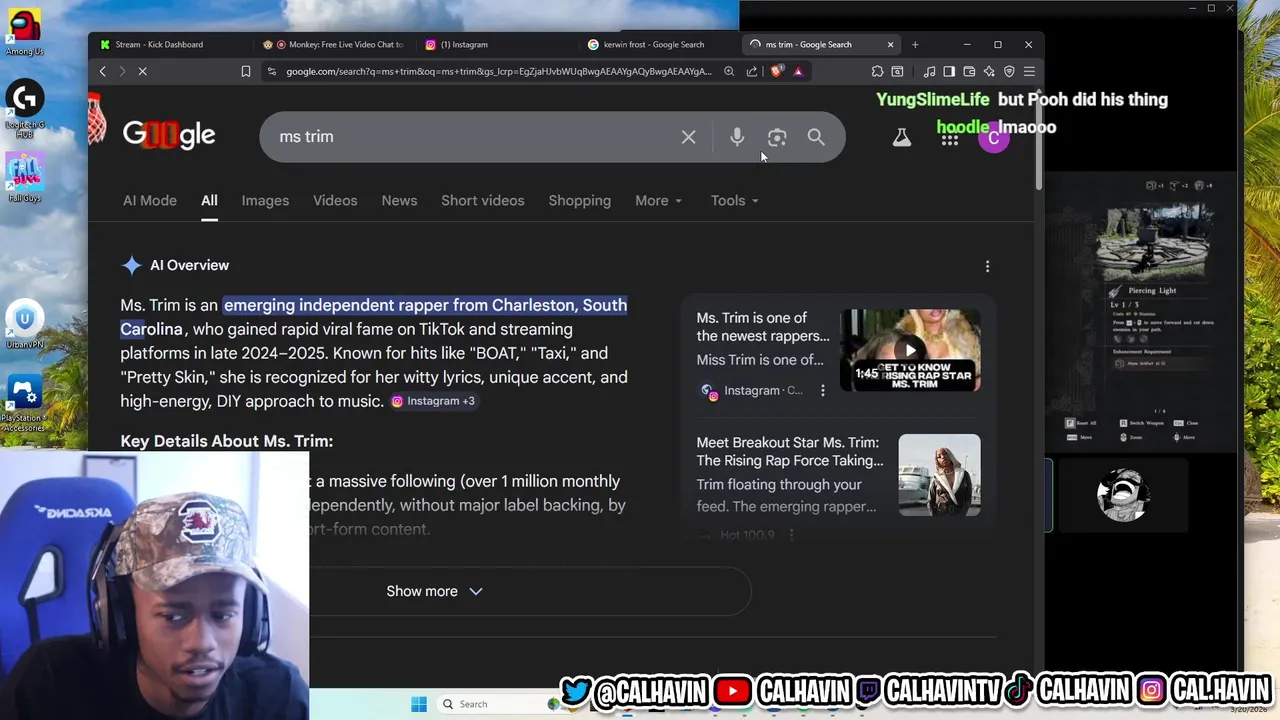Click the AI Overview heading
Viewport: 1280px width, 720px height.
click(x=189, y=266)
